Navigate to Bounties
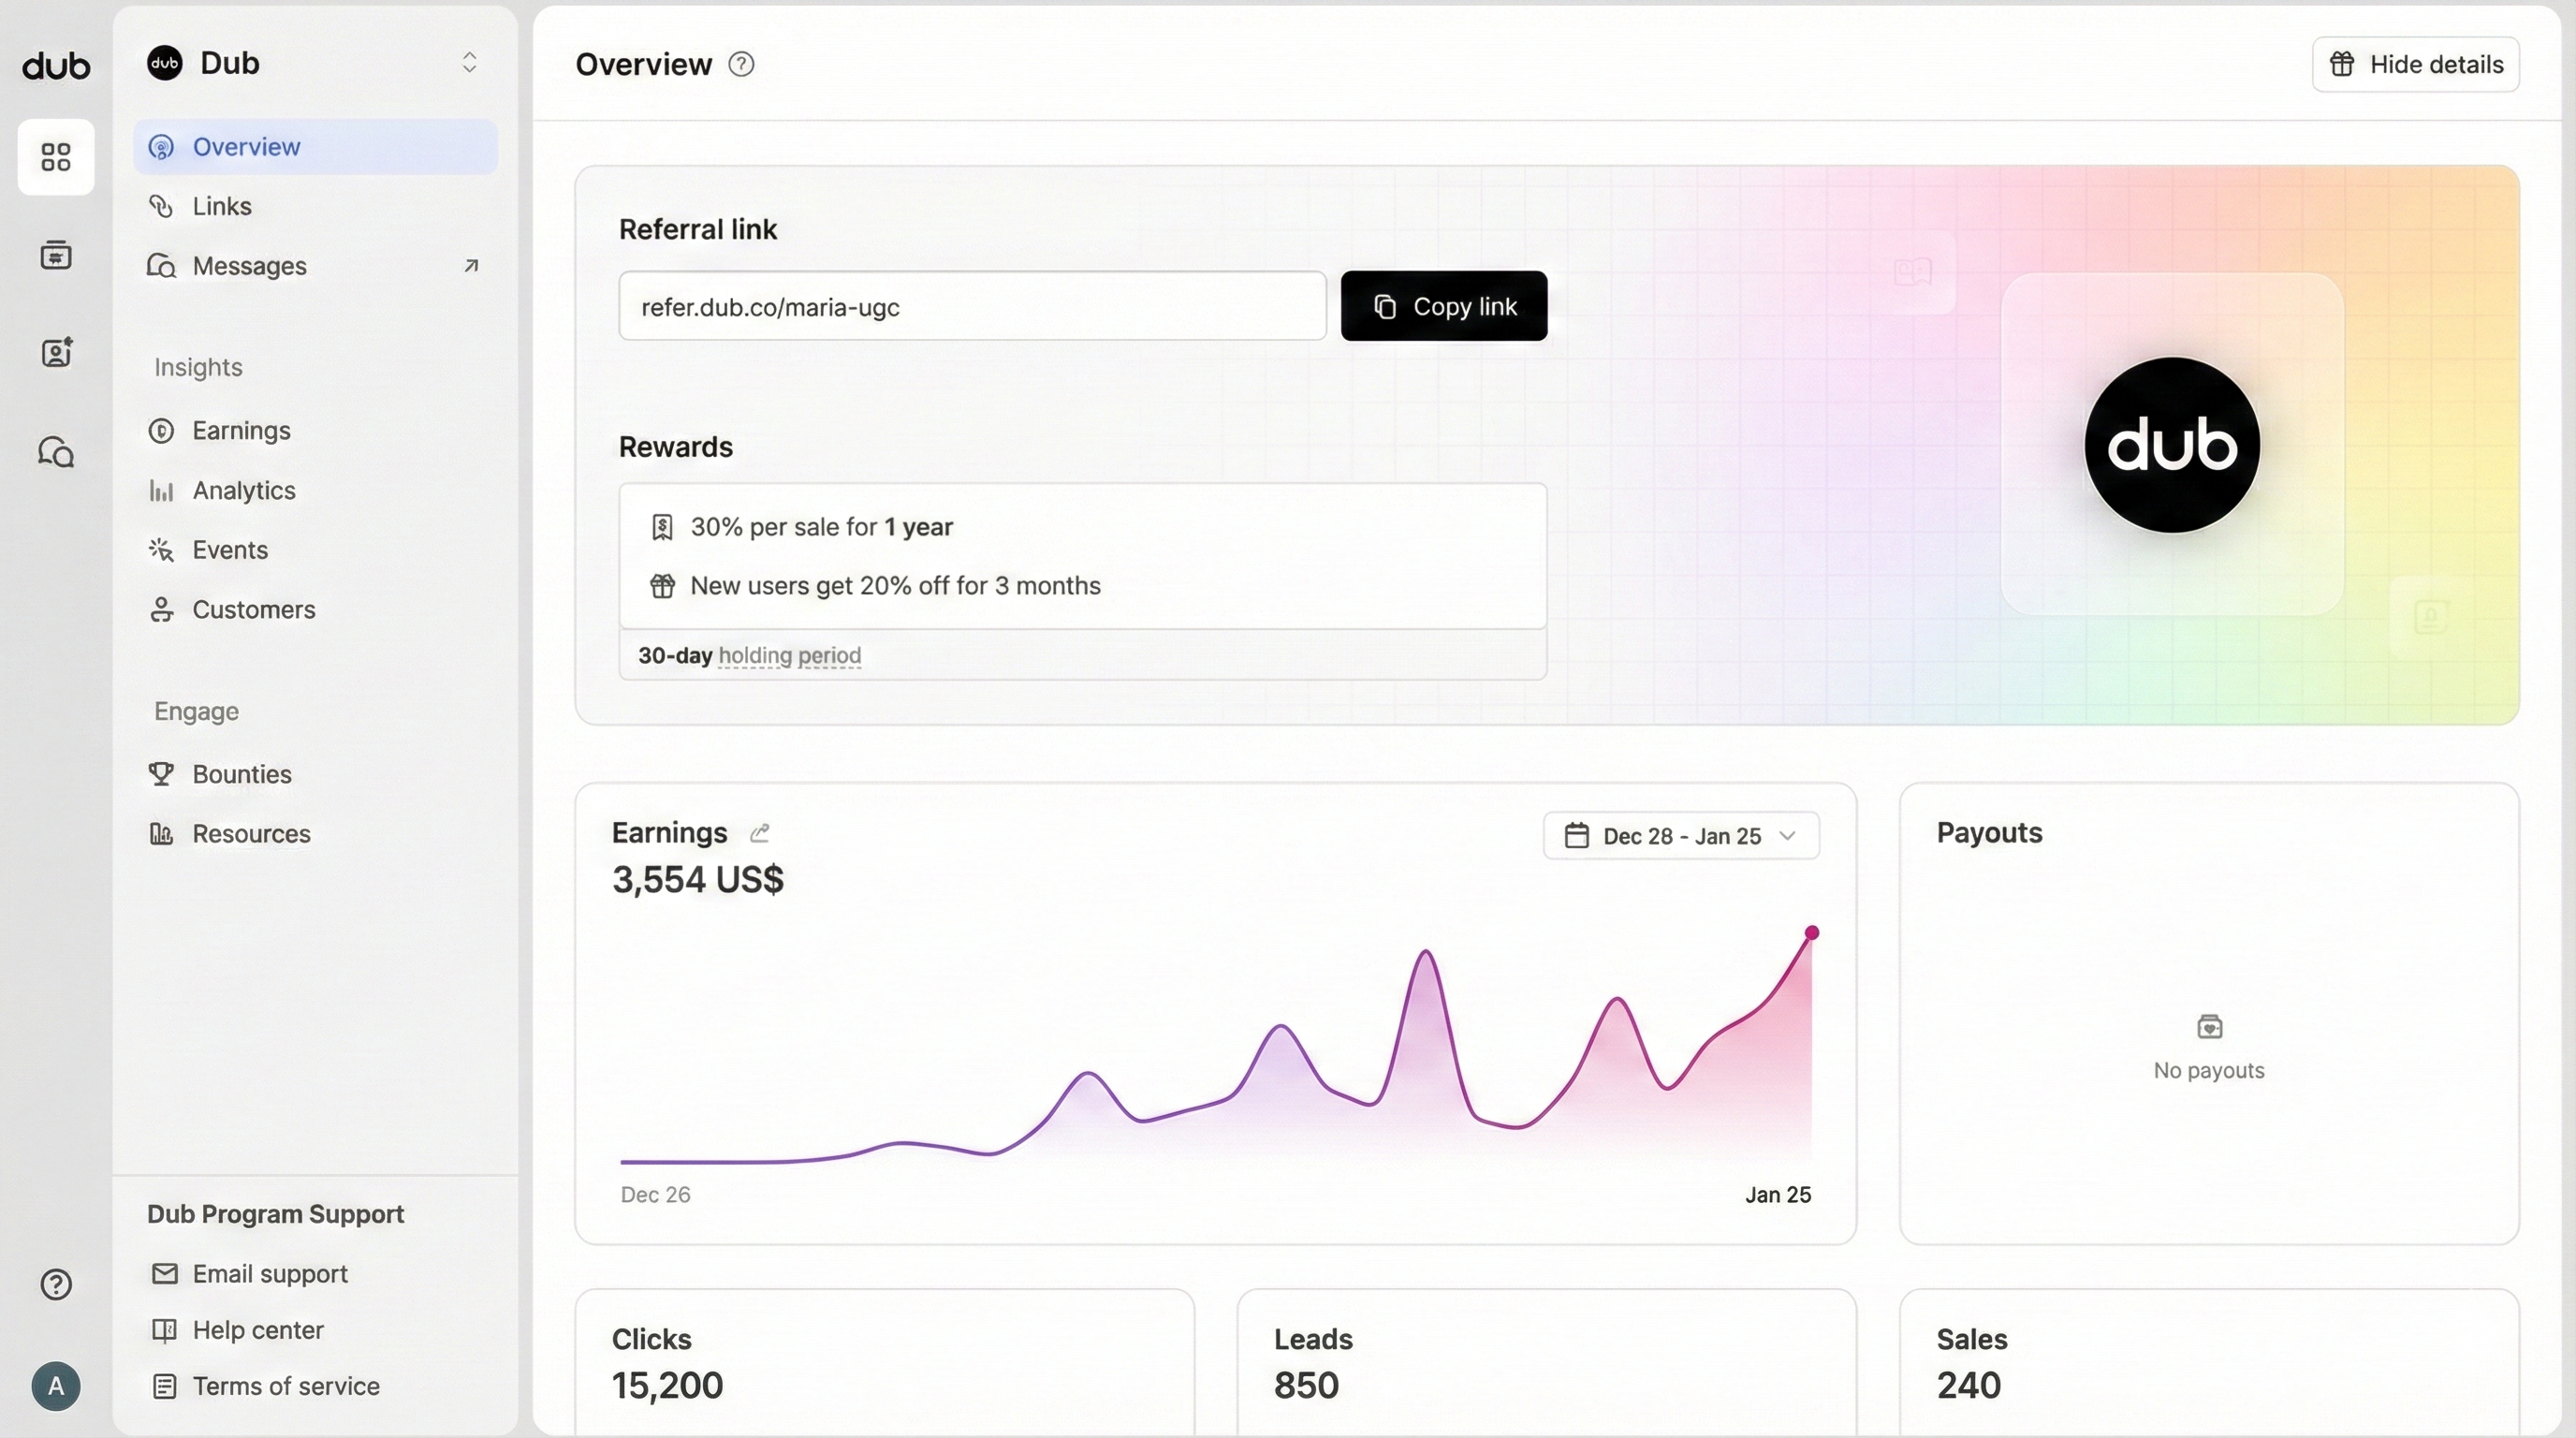The height and width of the screenshot is (1438, 2576). pos(242,774)
